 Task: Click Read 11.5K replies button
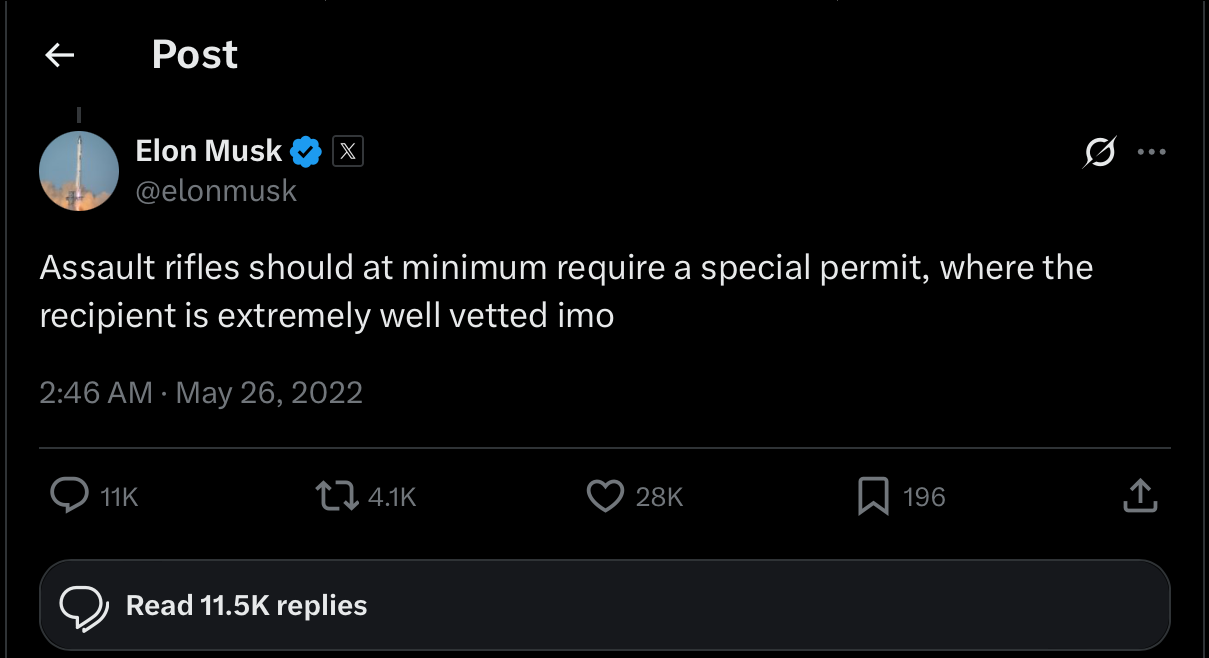point(604,606)
